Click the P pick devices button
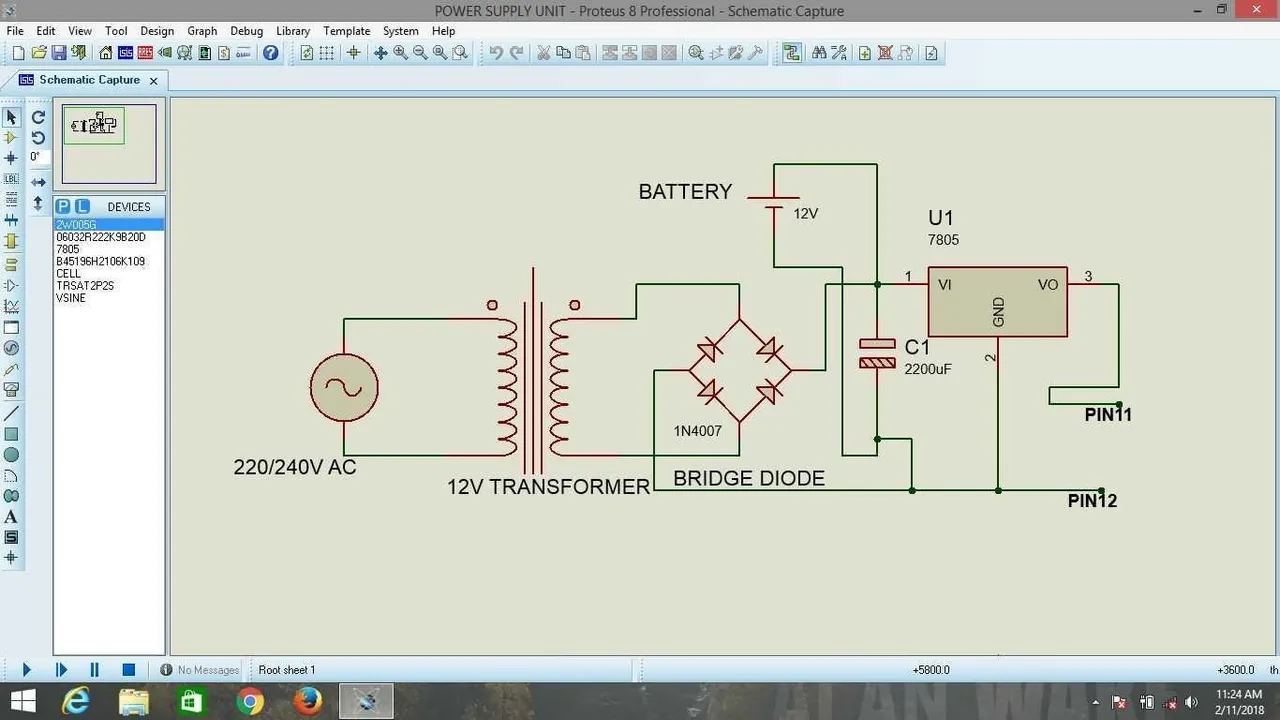The width and height of the screenshot is (1280, 720). [63, 207]
